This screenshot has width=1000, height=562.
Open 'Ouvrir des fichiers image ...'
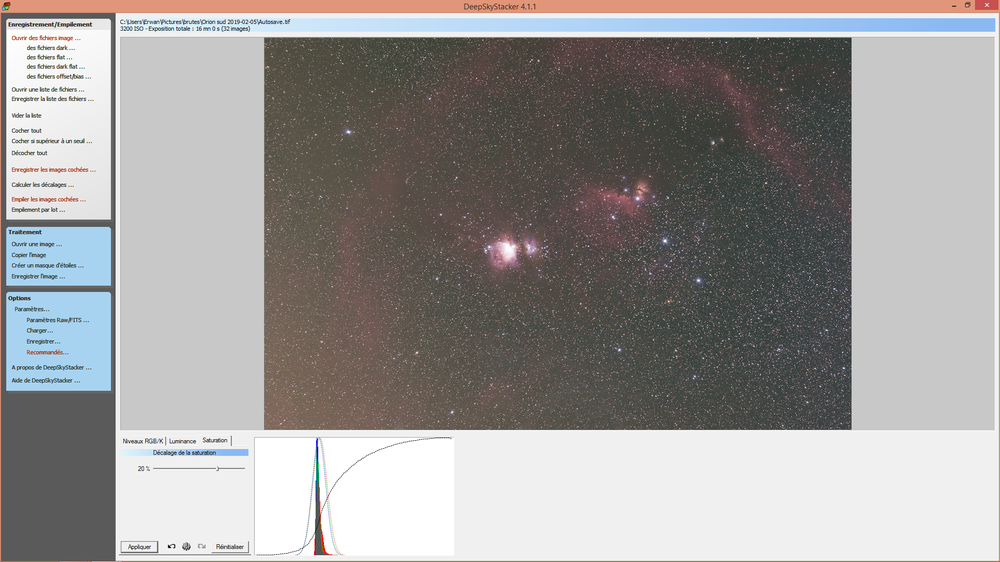coord(46,38)
